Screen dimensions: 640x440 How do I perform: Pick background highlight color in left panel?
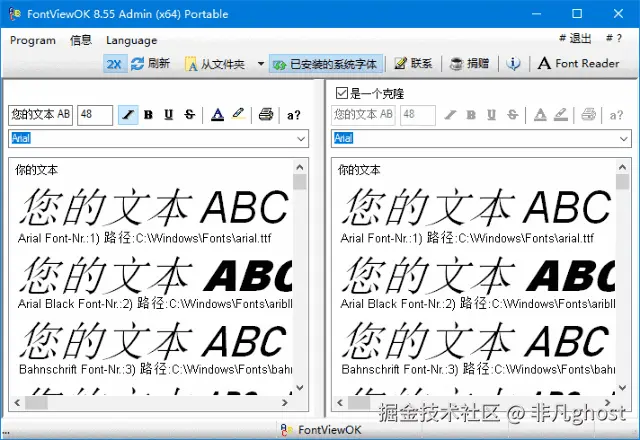238,115
